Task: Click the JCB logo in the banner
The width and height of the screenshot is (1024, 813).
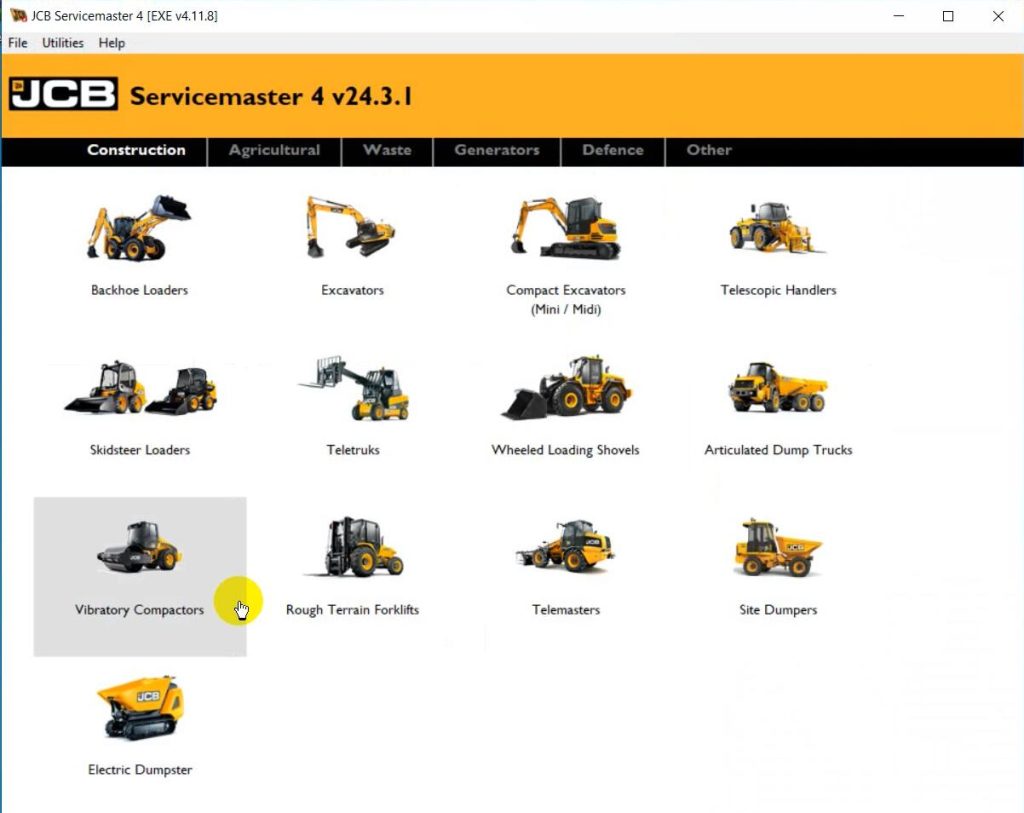Action: pos(63,93)
